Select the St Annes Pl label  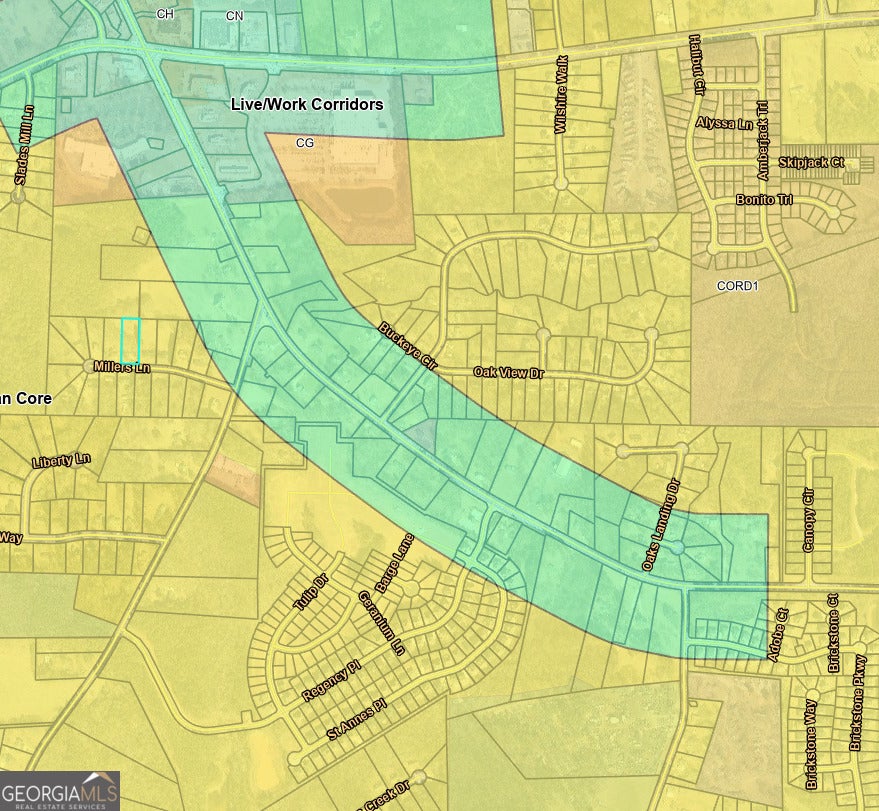356,720
